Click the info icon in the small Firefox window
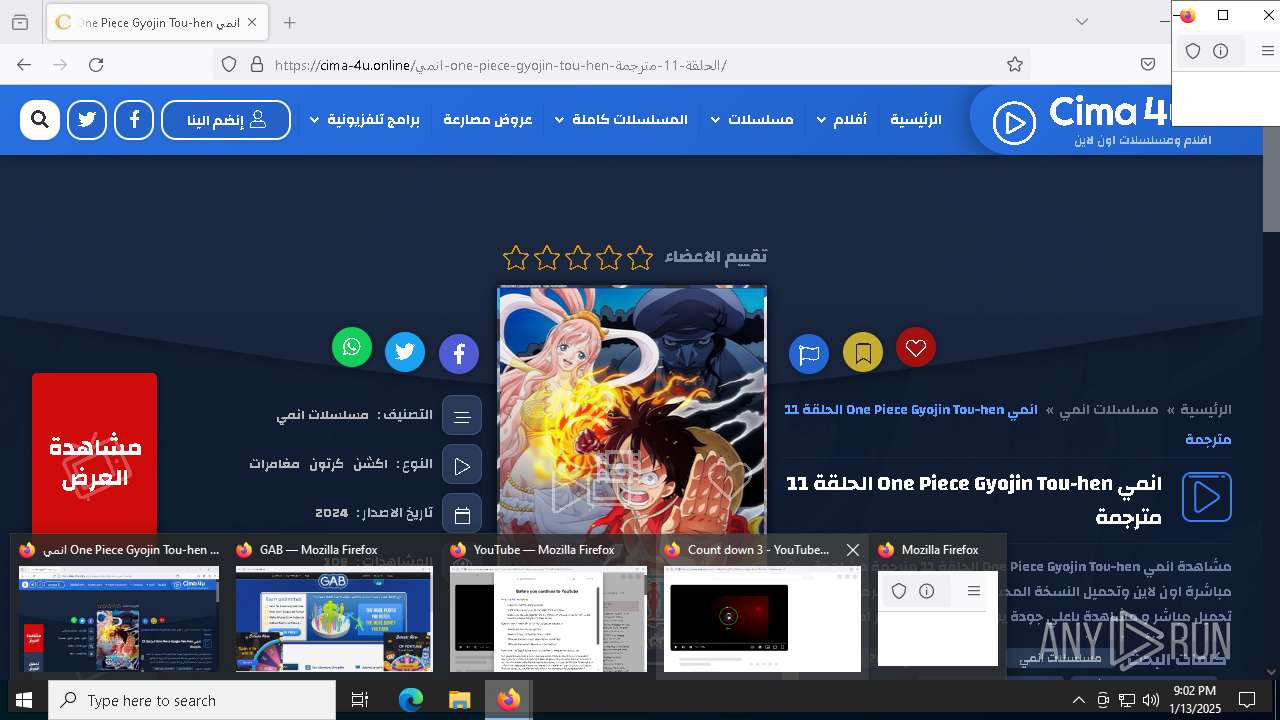Image resolution: width=1280 pixels, height=720 pixels. point(1221,51)
